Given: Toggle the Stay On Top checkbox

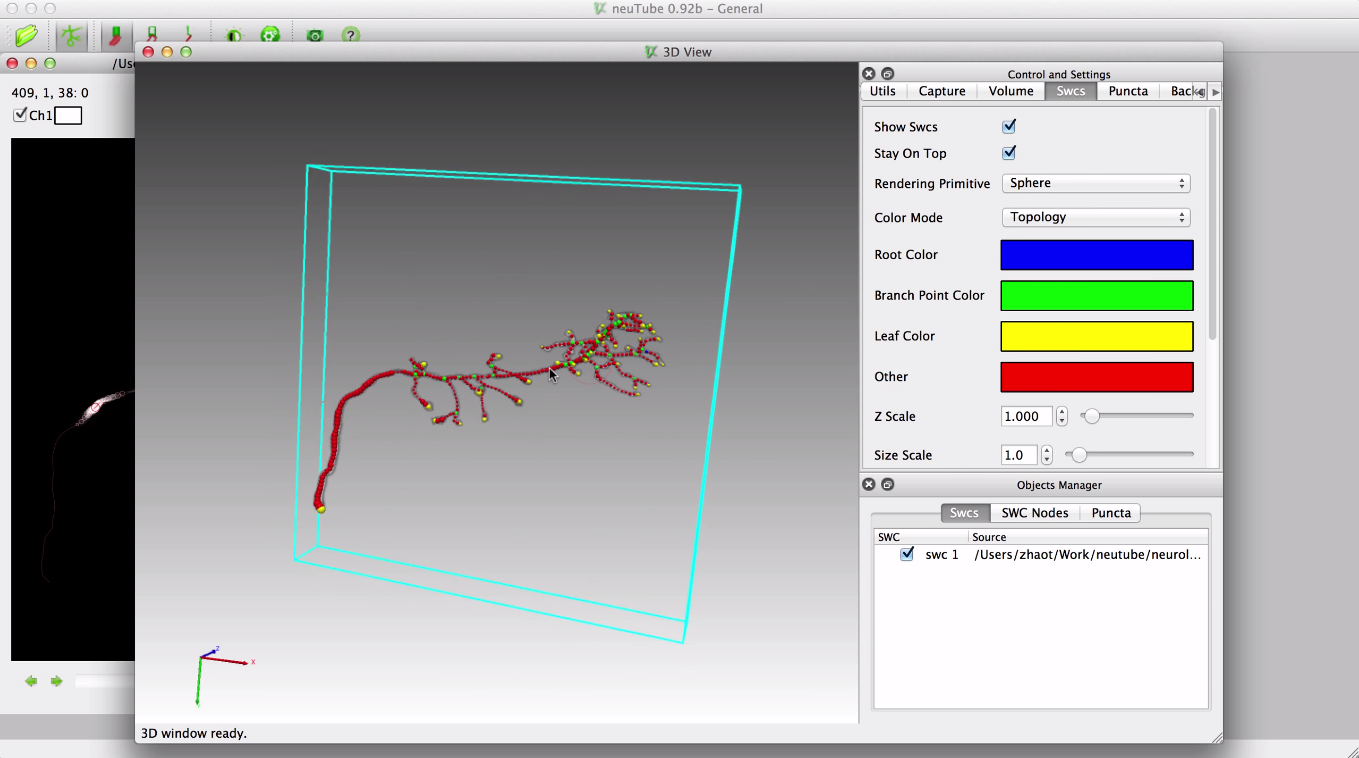Looking at the screenshot, I should coord(1009,153).
